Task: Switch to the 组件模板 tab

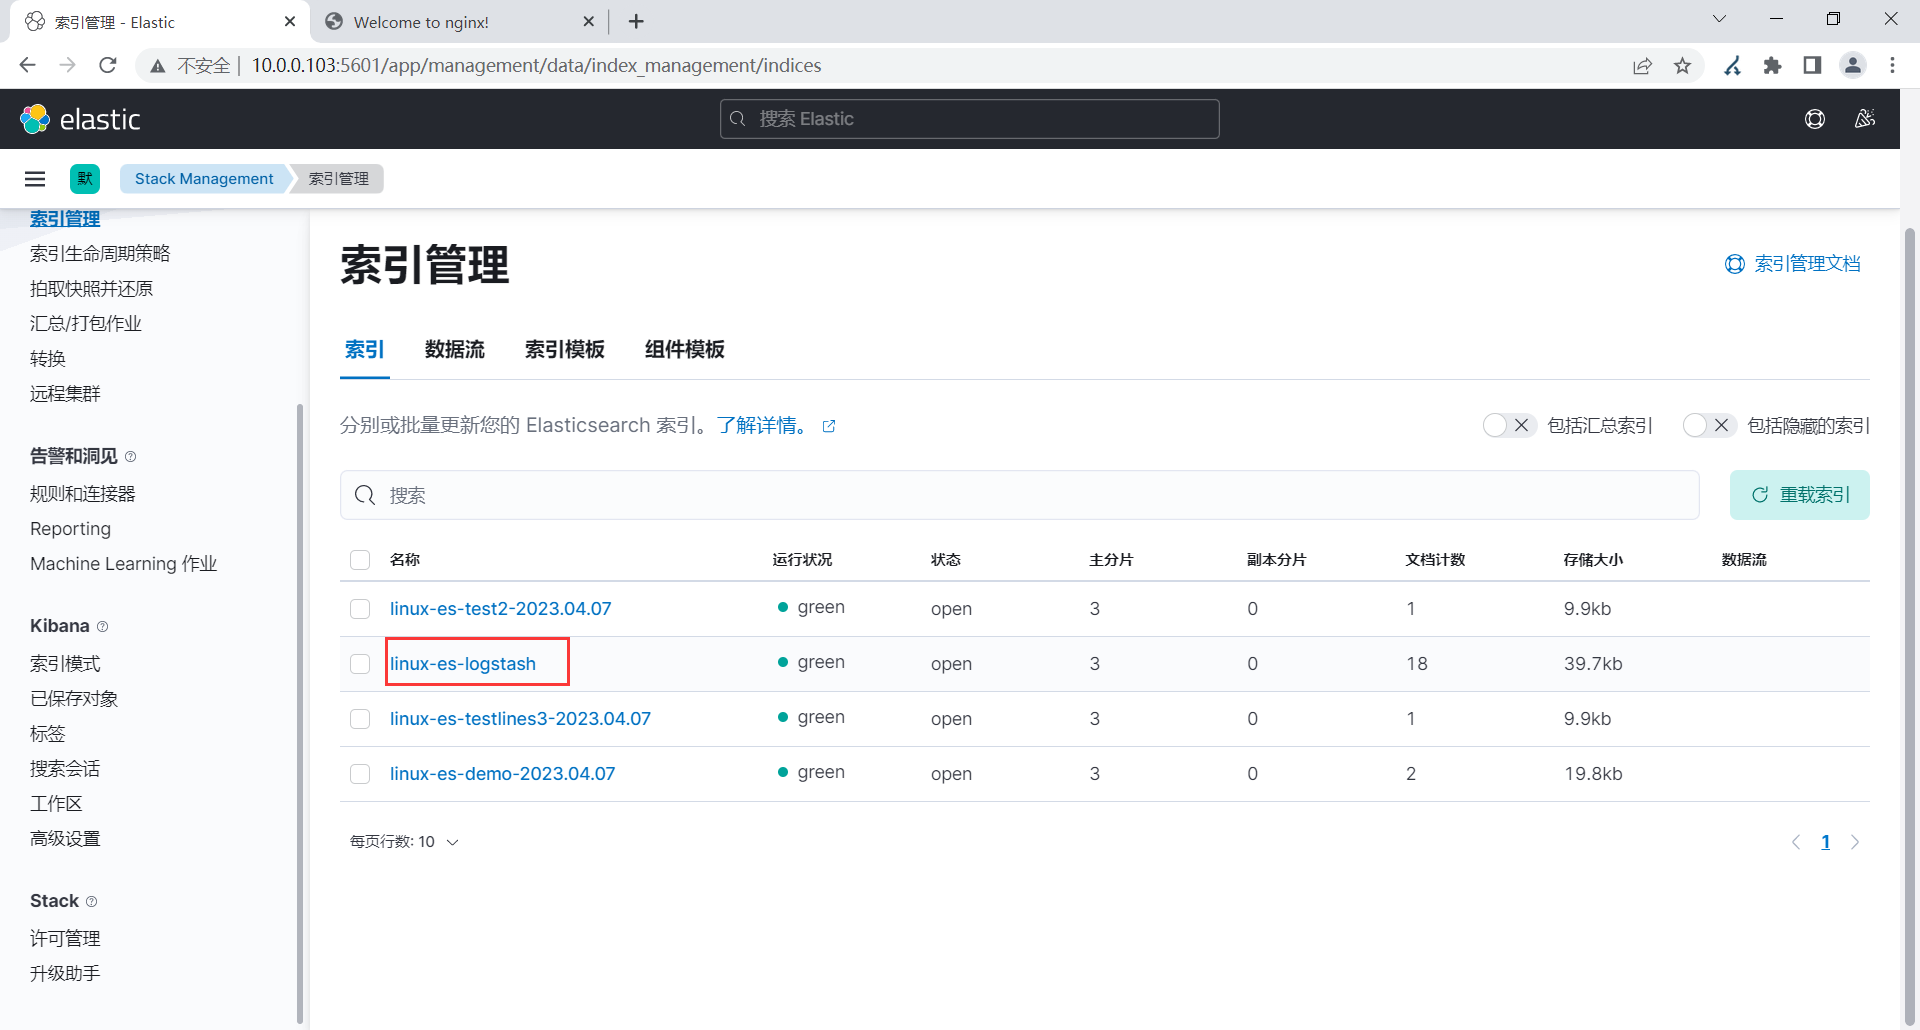Action: (685, 350)
